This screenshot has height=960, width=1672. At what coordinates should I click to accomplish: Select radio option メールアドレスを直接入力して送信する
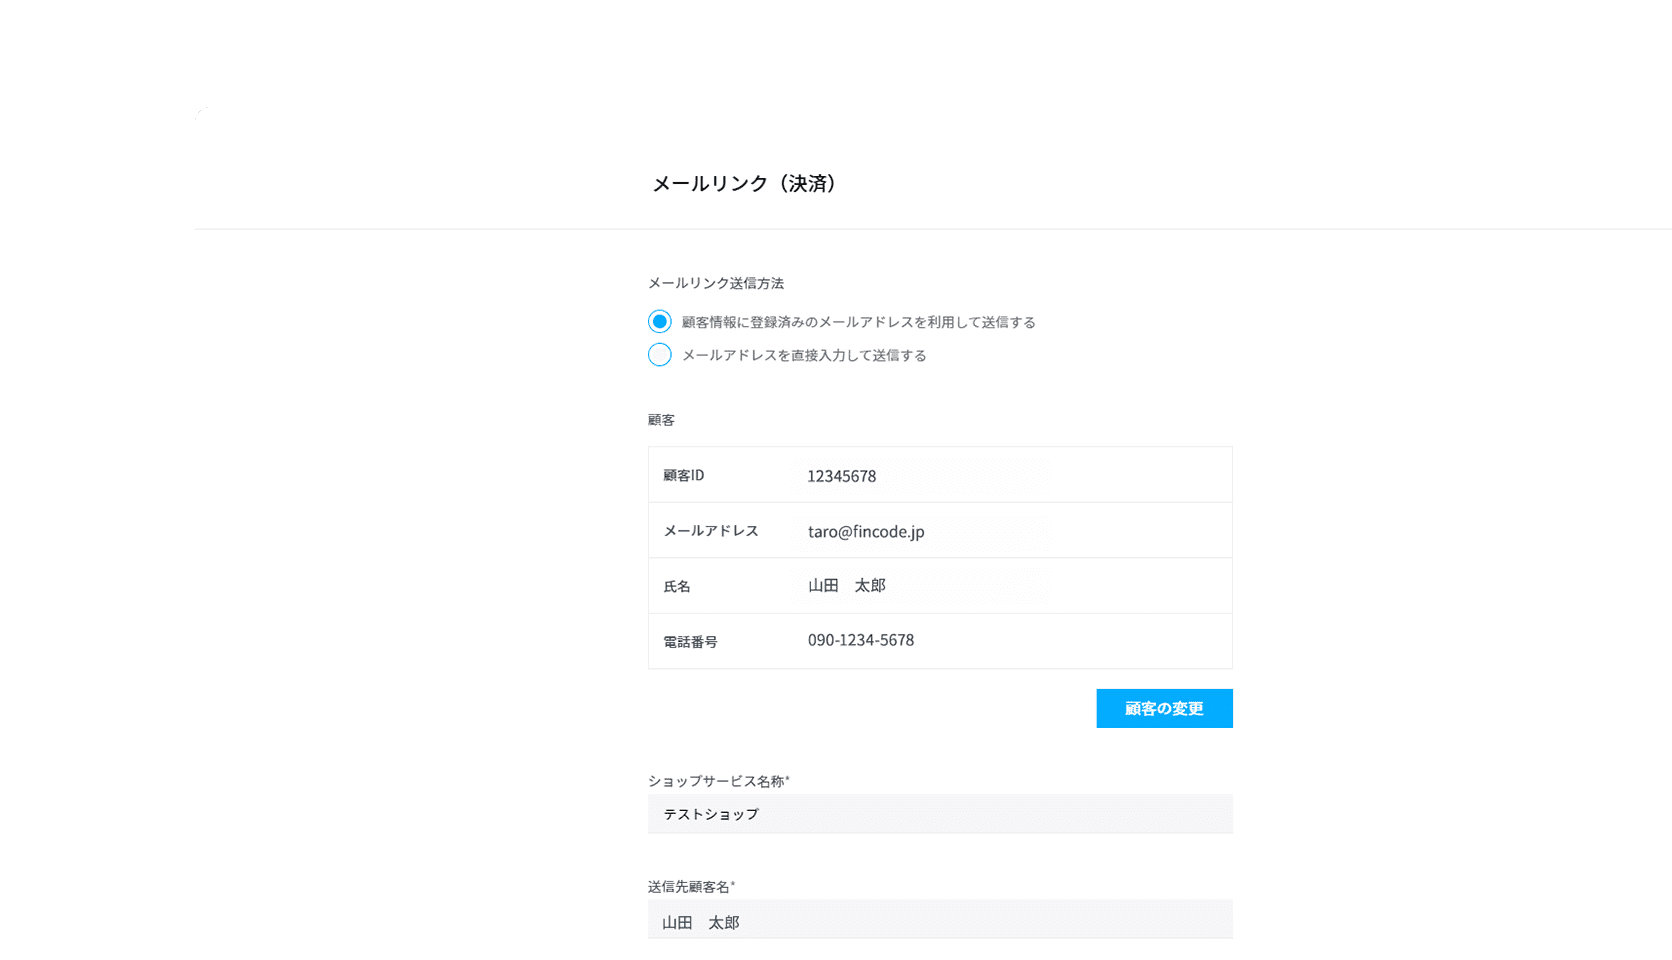pyautogui.click(x=660, y=355)
